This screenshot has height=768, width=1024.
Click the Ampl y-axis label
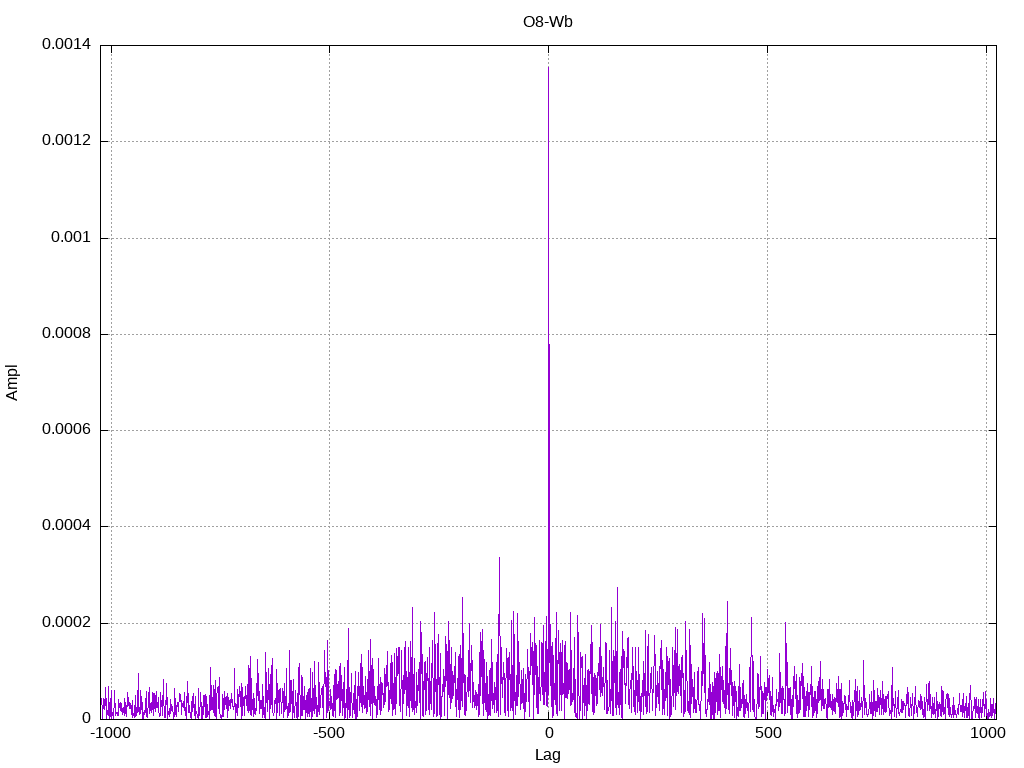point(13,382)
